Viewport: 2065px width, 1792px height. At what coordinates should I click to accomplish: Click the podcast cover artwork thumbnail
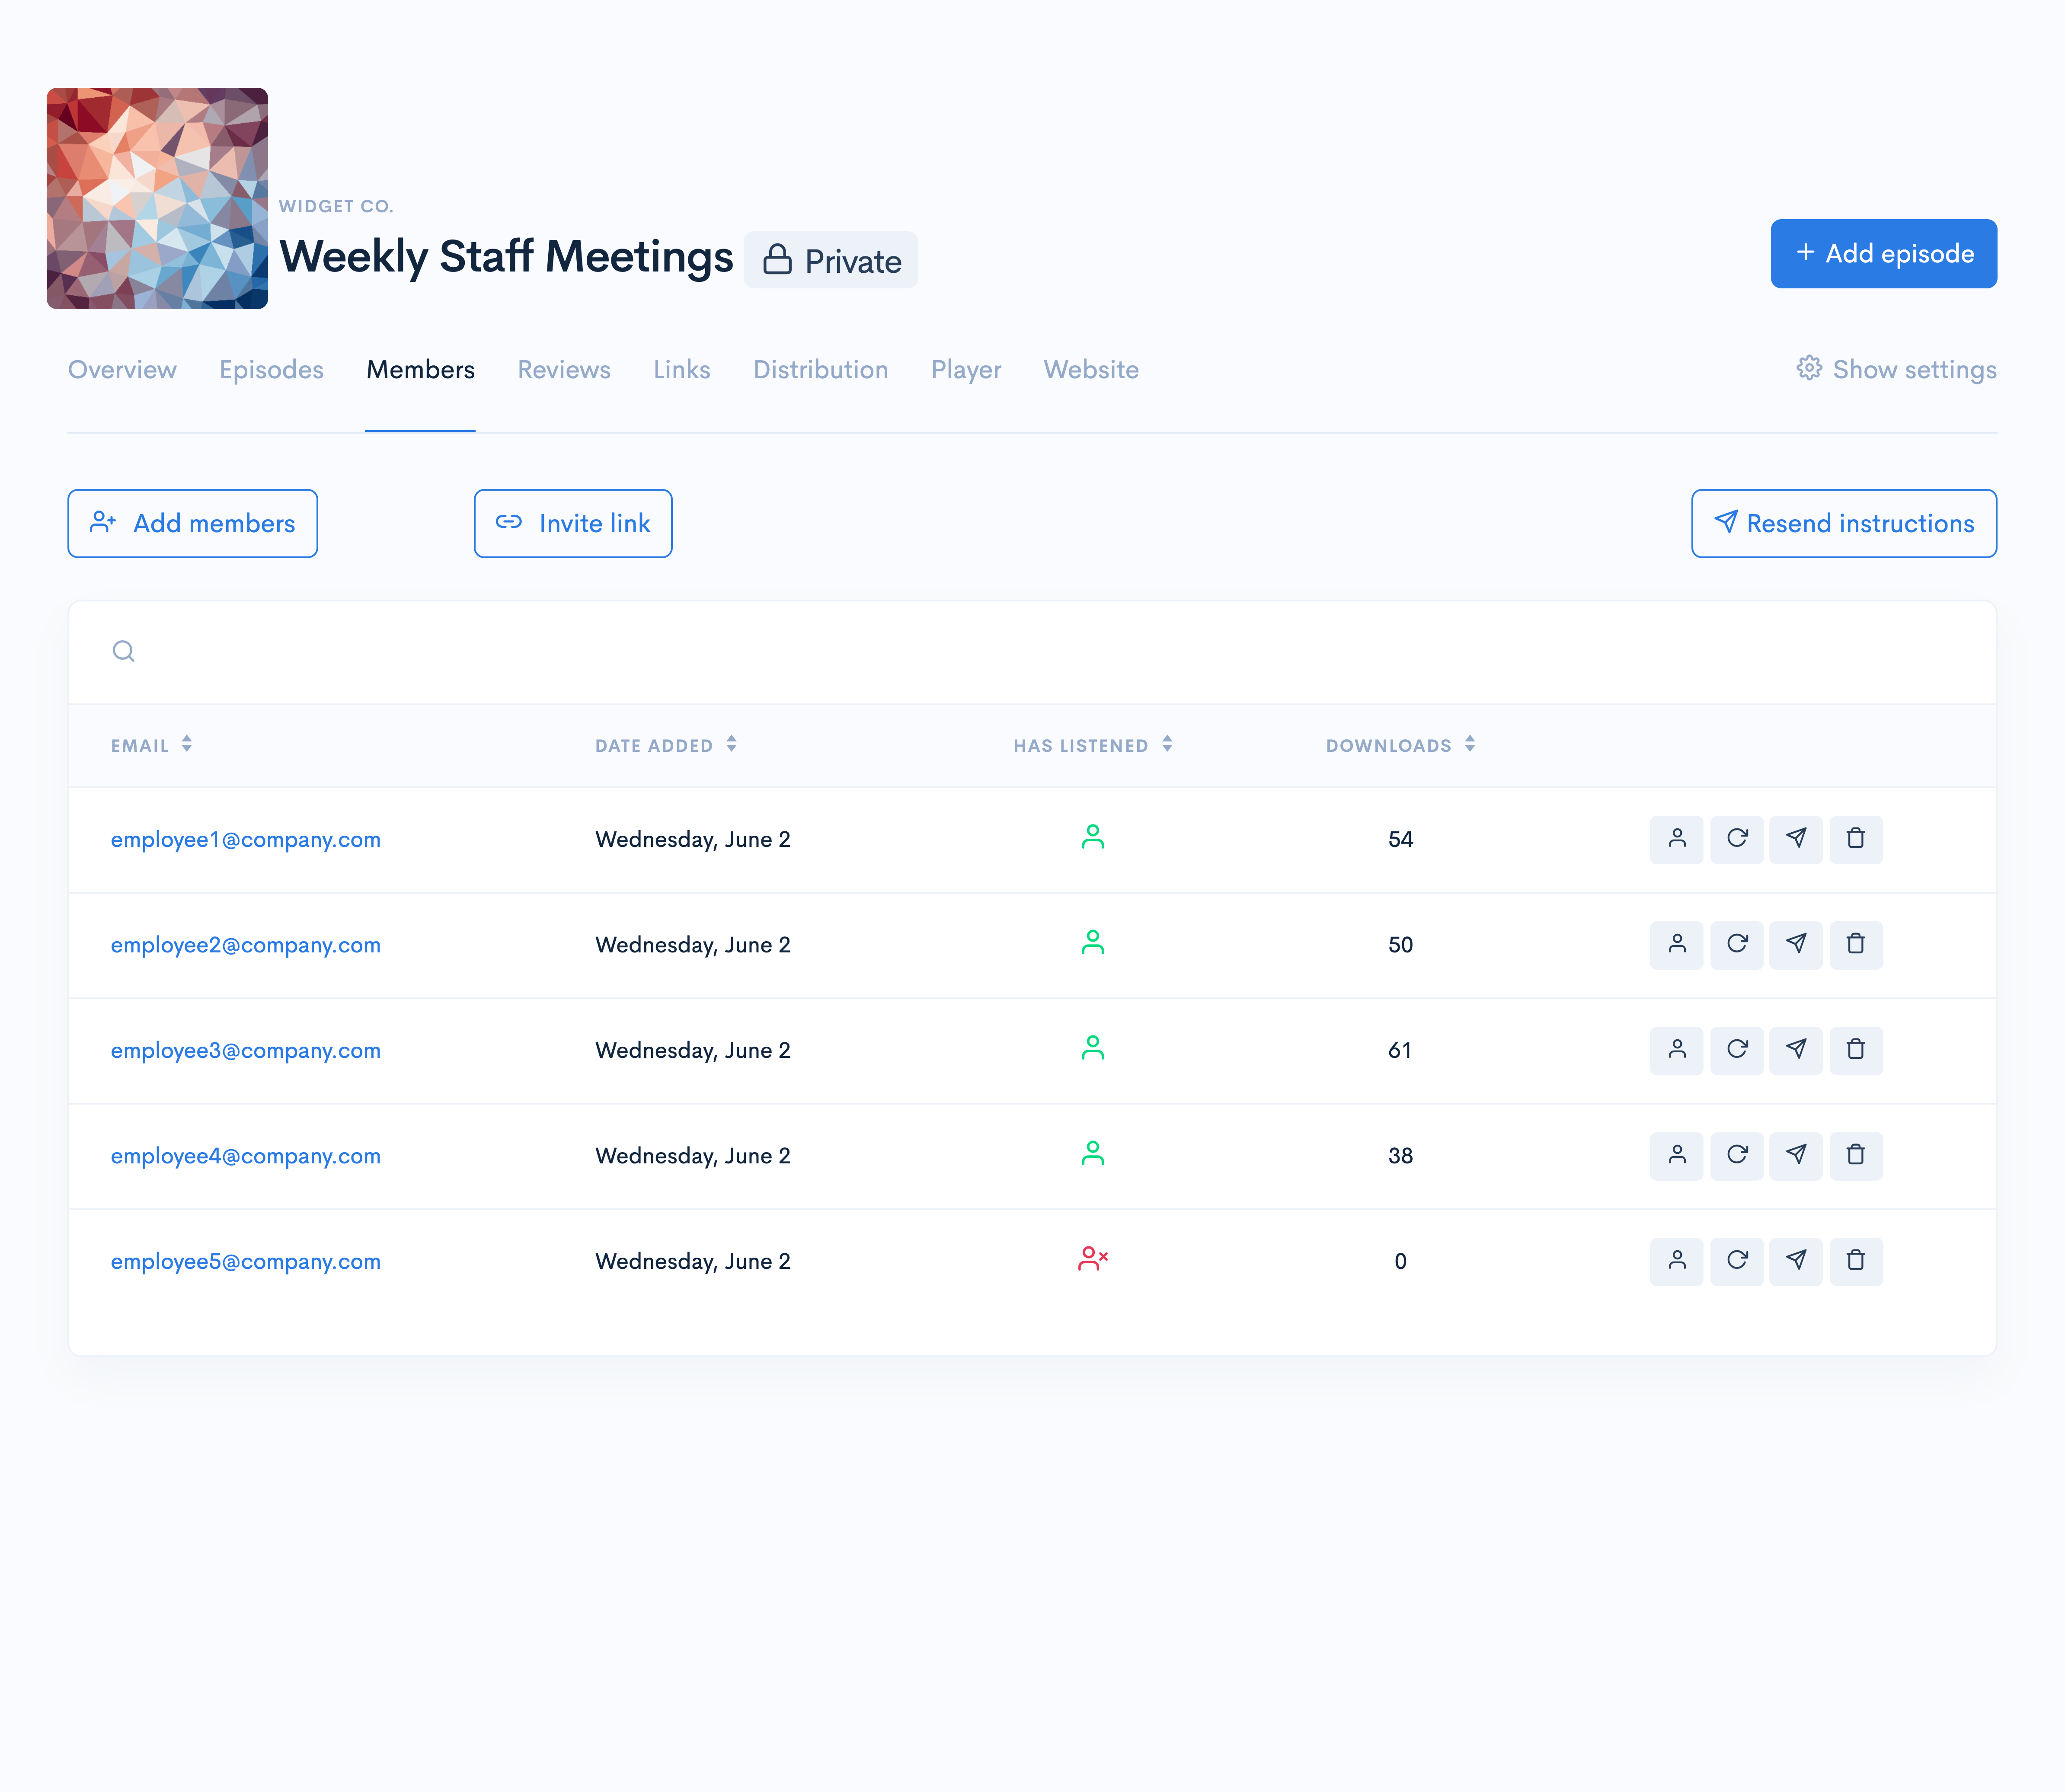[x=157, y=198]
